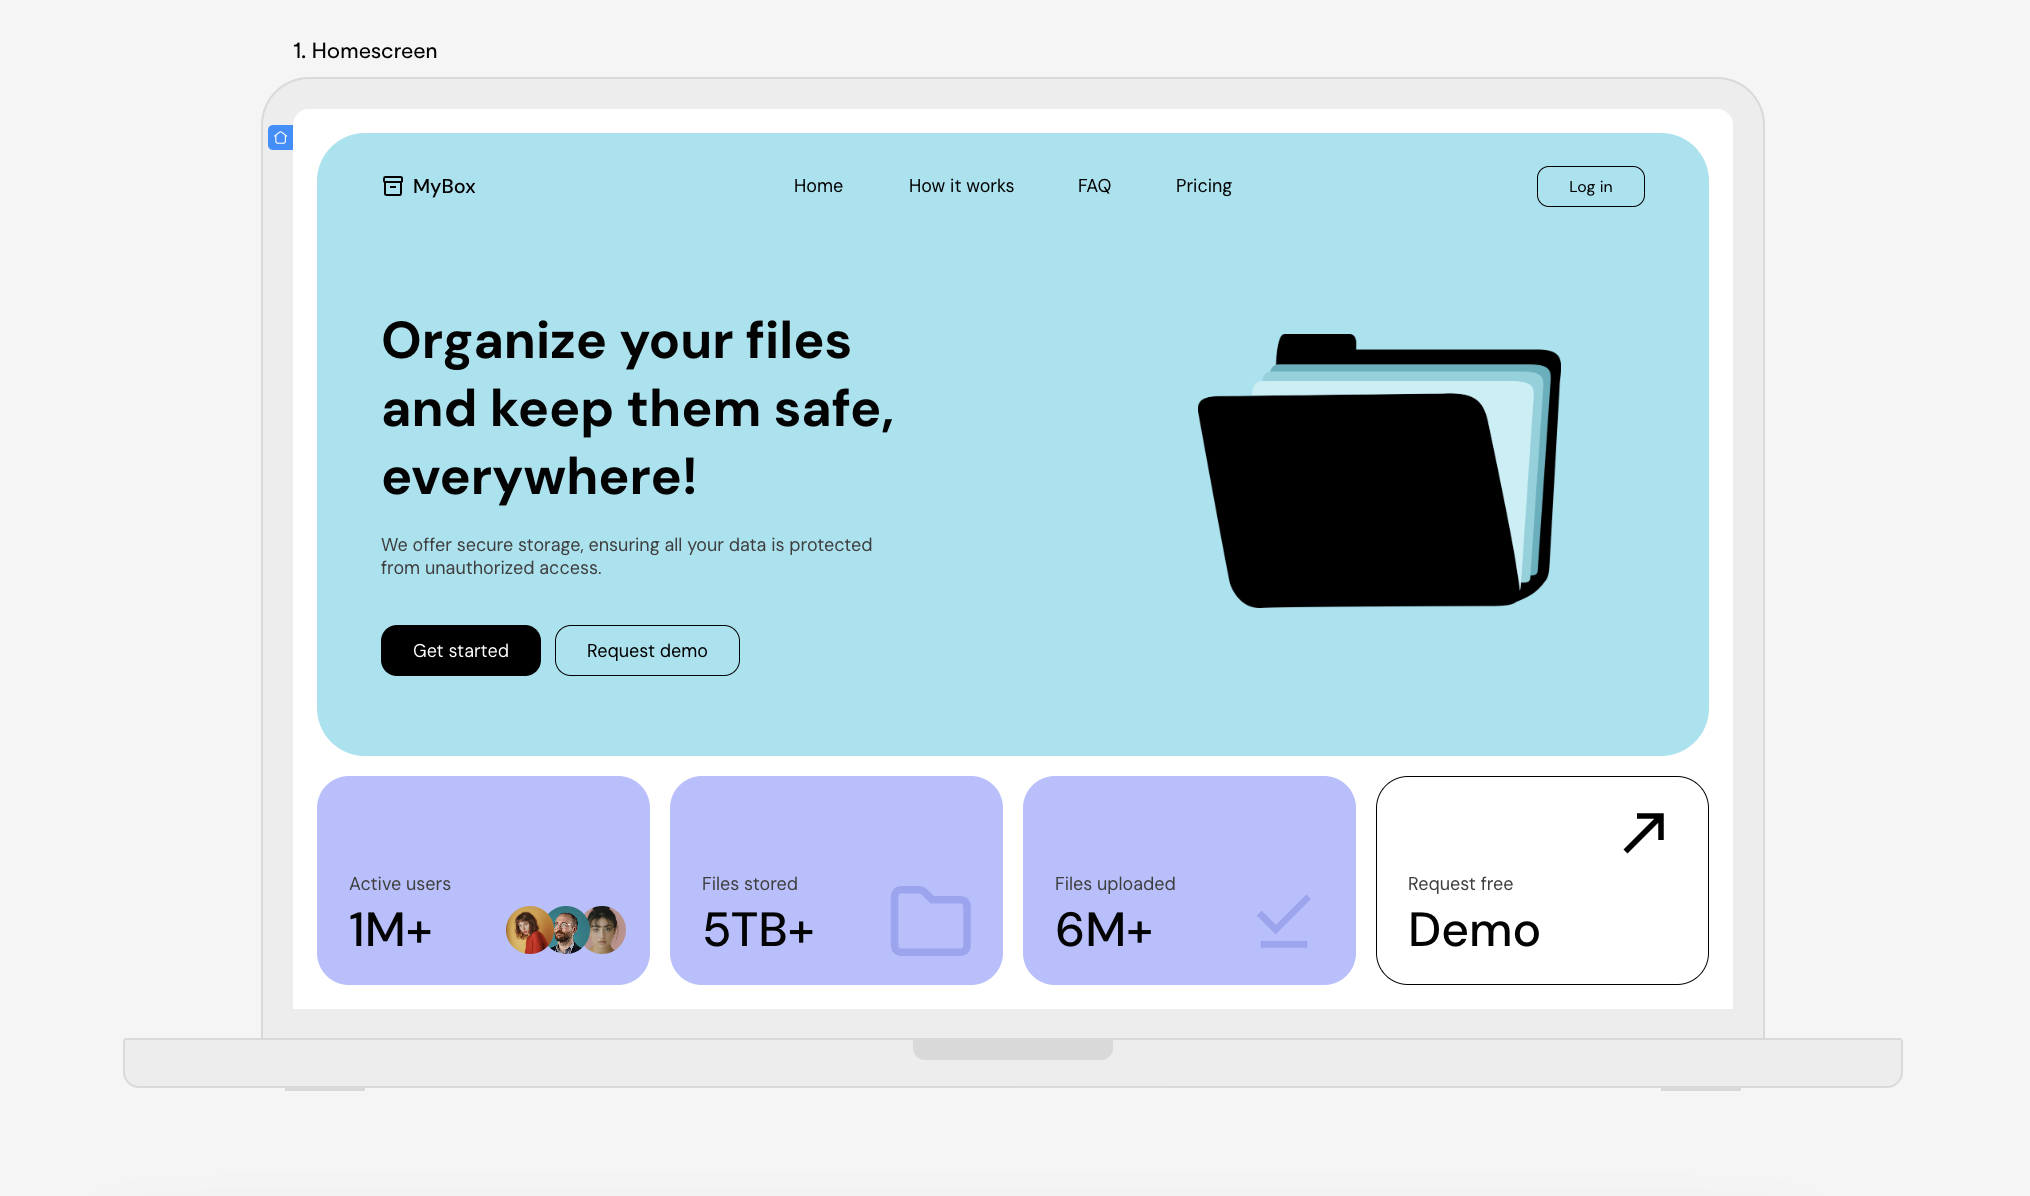This screenshot has width=2030, height=1196.
Task: Click the MyBox box logo icon
Action: [x=392, y=186]
